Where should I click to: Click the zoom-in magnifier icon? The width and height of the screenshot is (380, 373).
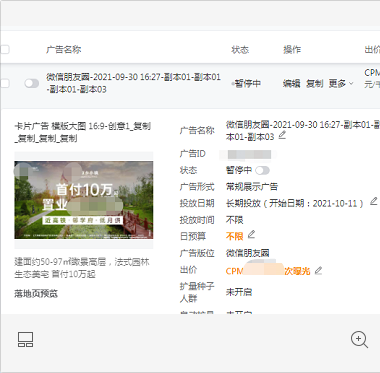click(x=359, y=340)
